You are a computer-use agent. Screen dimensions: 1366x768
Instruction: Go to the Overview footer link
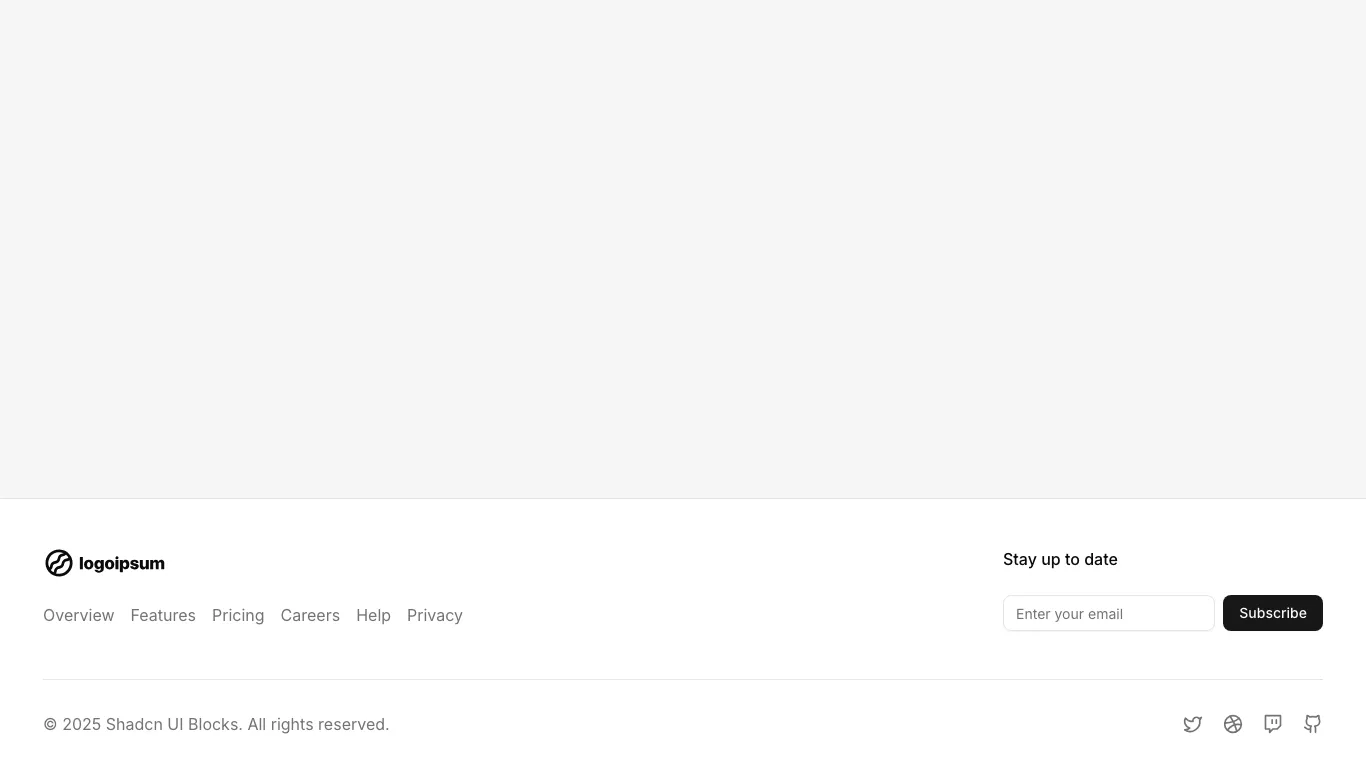point(79,615)
